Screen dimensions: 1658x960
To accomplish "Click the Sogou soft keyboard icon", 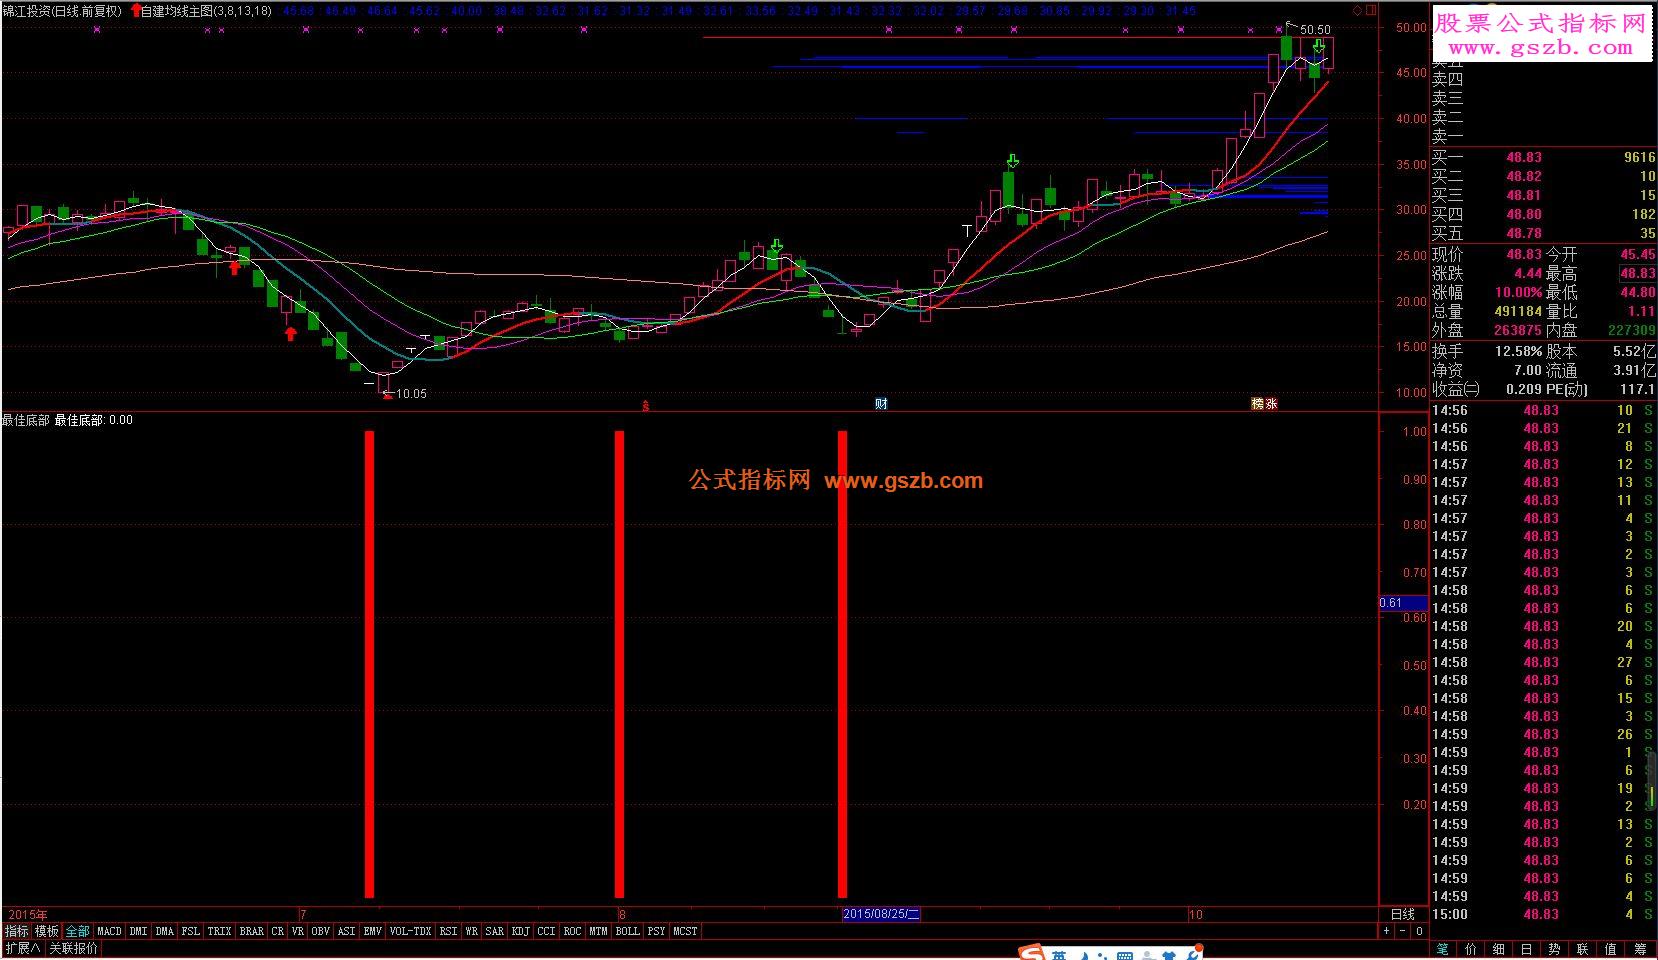I will 1124,955.
